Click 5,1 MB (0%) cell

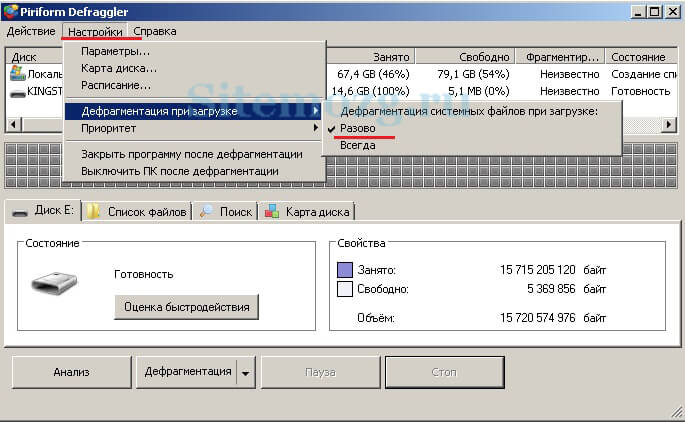coord(479,91)
